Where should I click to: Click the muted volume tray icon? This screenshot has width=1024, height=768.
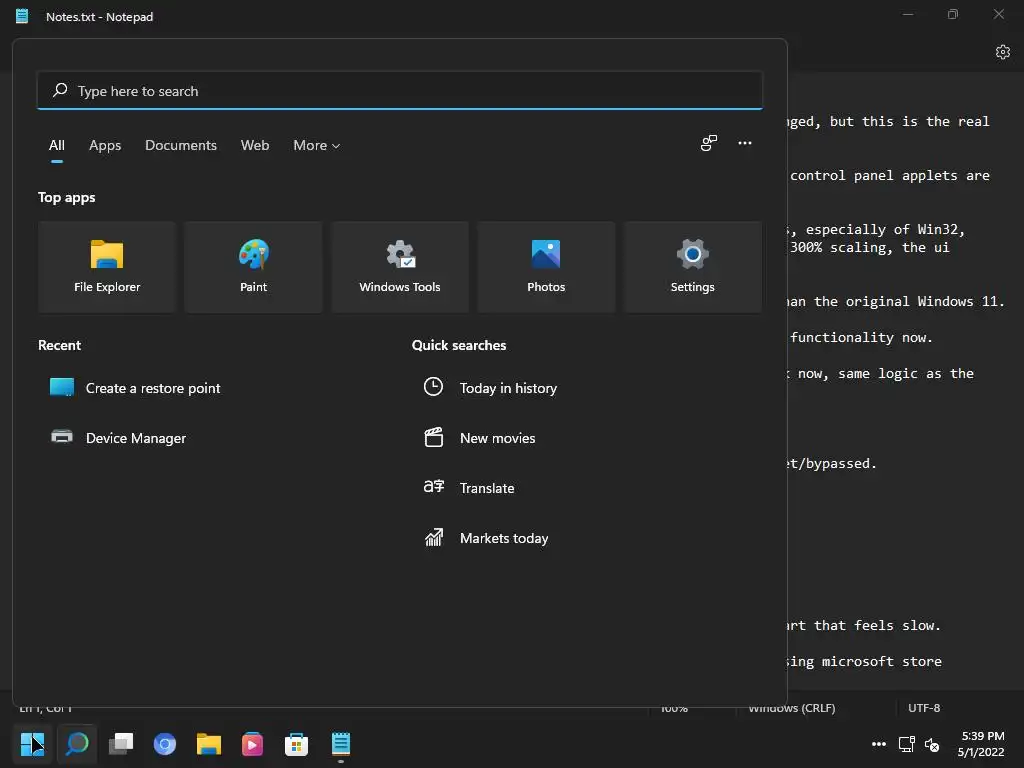click(932, 744)
